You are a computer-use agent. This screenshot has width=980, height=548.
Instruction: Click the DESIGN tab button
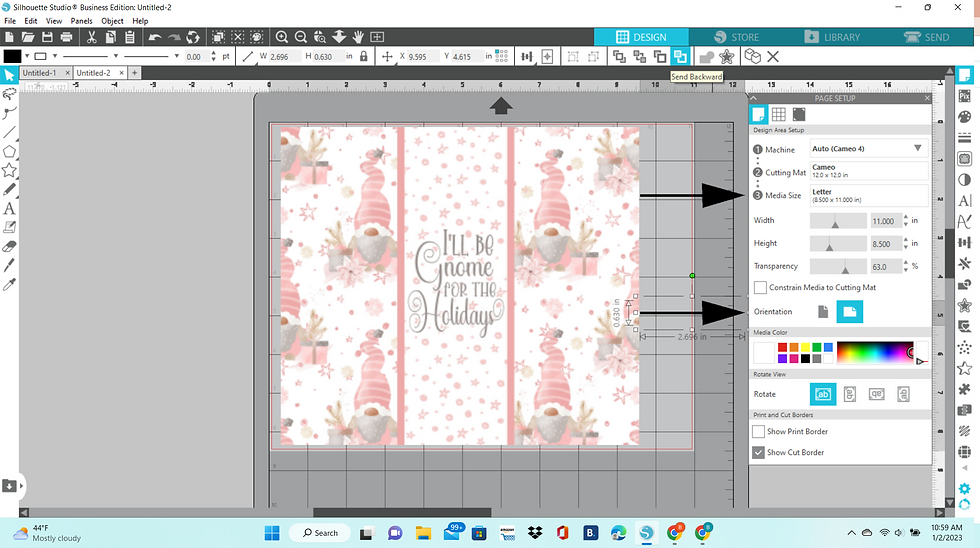tap(641, 37)
